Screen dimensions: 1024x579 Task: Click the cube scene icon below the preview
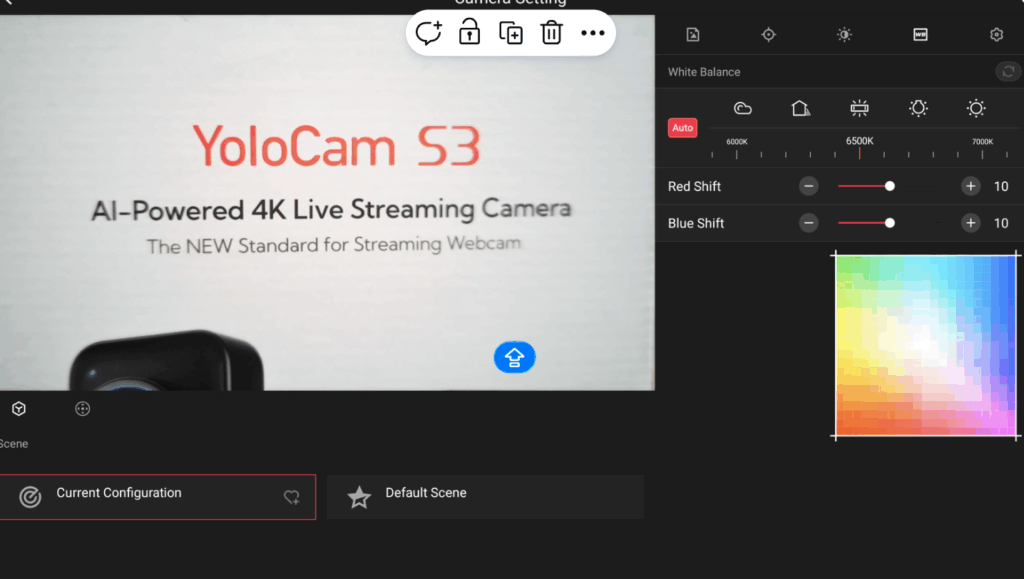[x=19, y=409]
